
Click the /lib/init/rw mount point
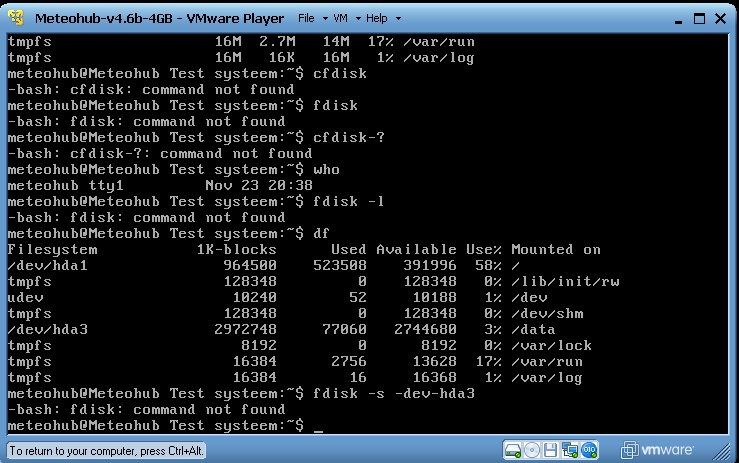pos(565,282)
